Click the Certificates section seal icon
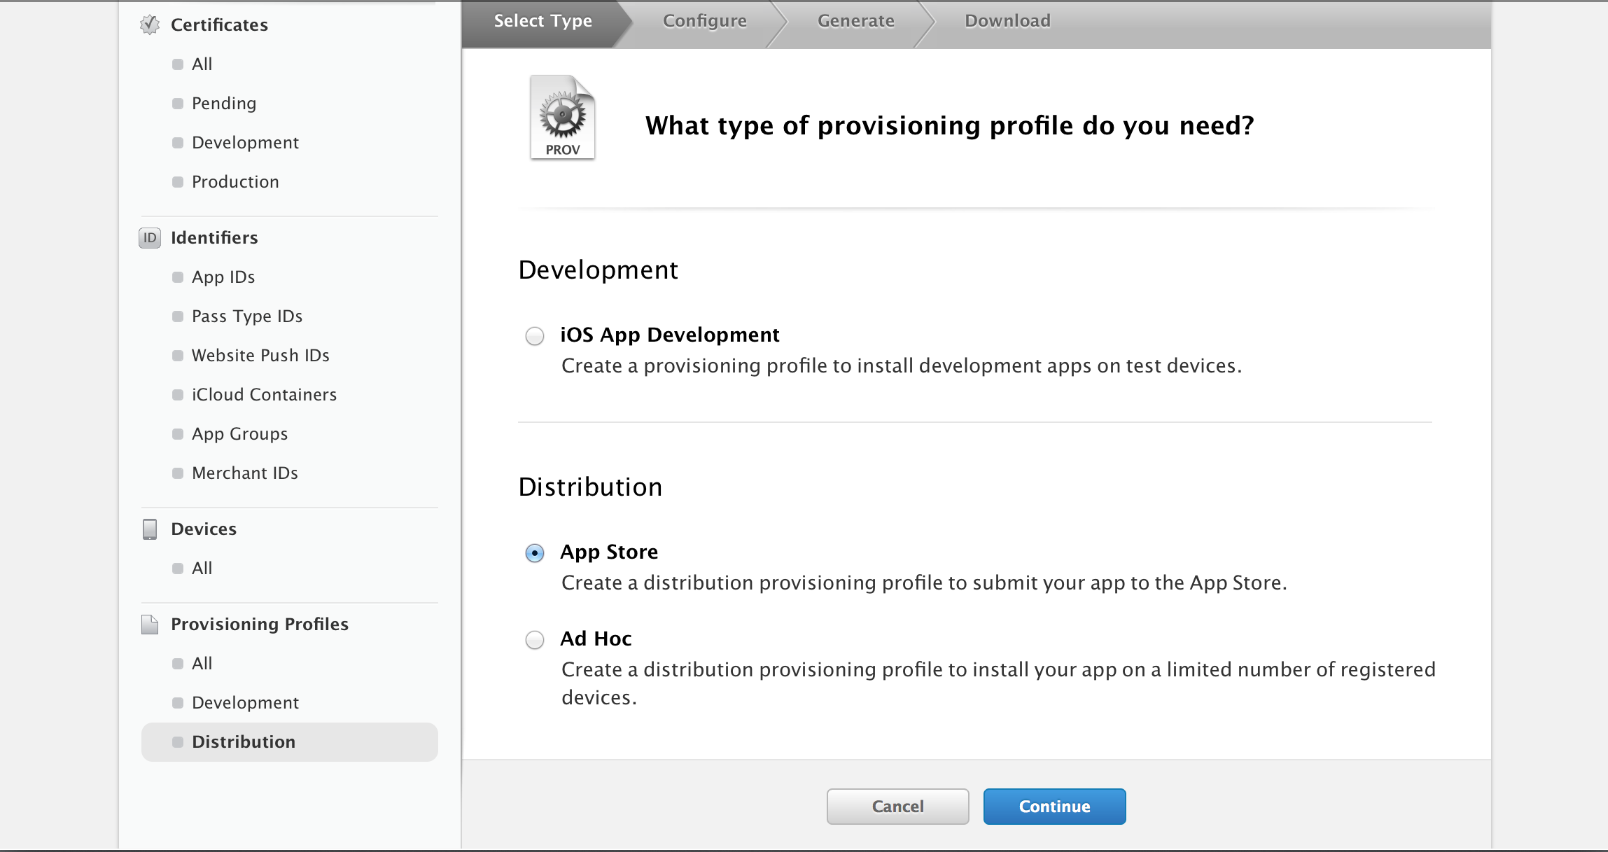This screenshot has height=852, width=1608. (150, 25)
